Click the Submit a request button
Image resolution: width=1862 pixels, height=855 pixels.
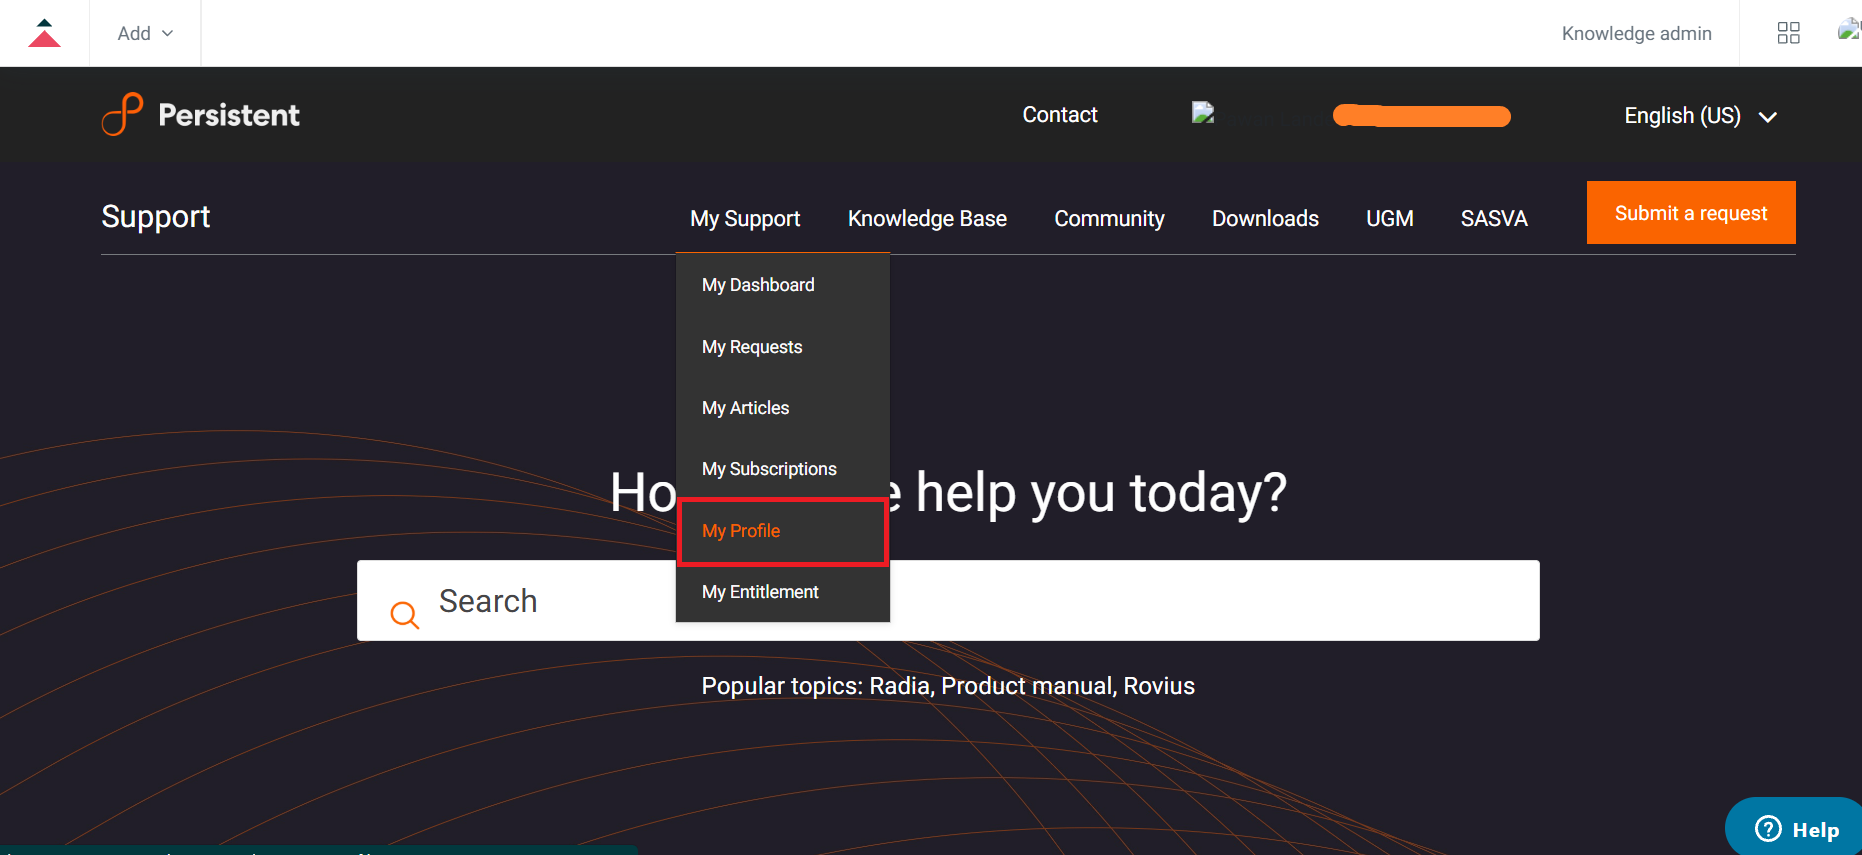[1690, 213]
